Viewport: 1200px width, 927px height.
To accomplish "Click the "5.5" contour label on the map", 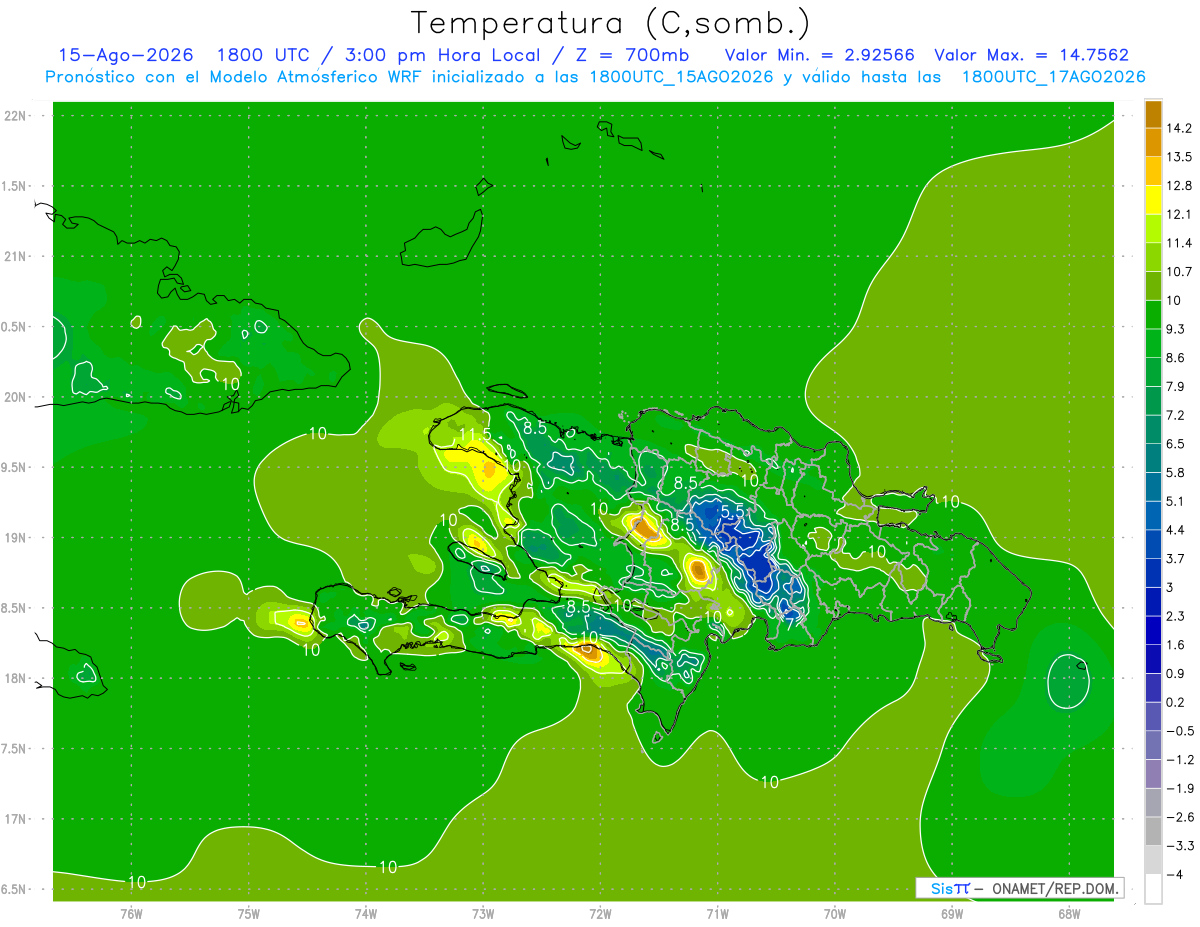I will tap(733, 510).
